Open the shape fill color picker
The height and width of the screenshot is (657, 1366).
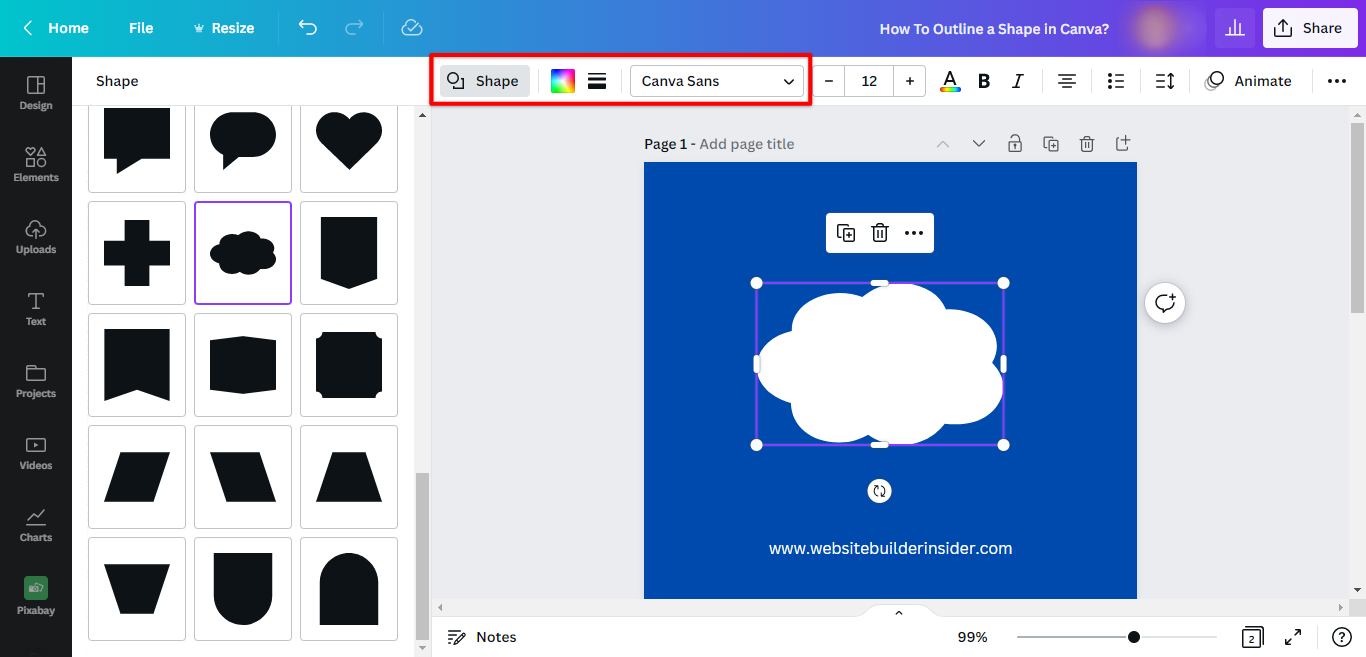[x=563, y=81]
